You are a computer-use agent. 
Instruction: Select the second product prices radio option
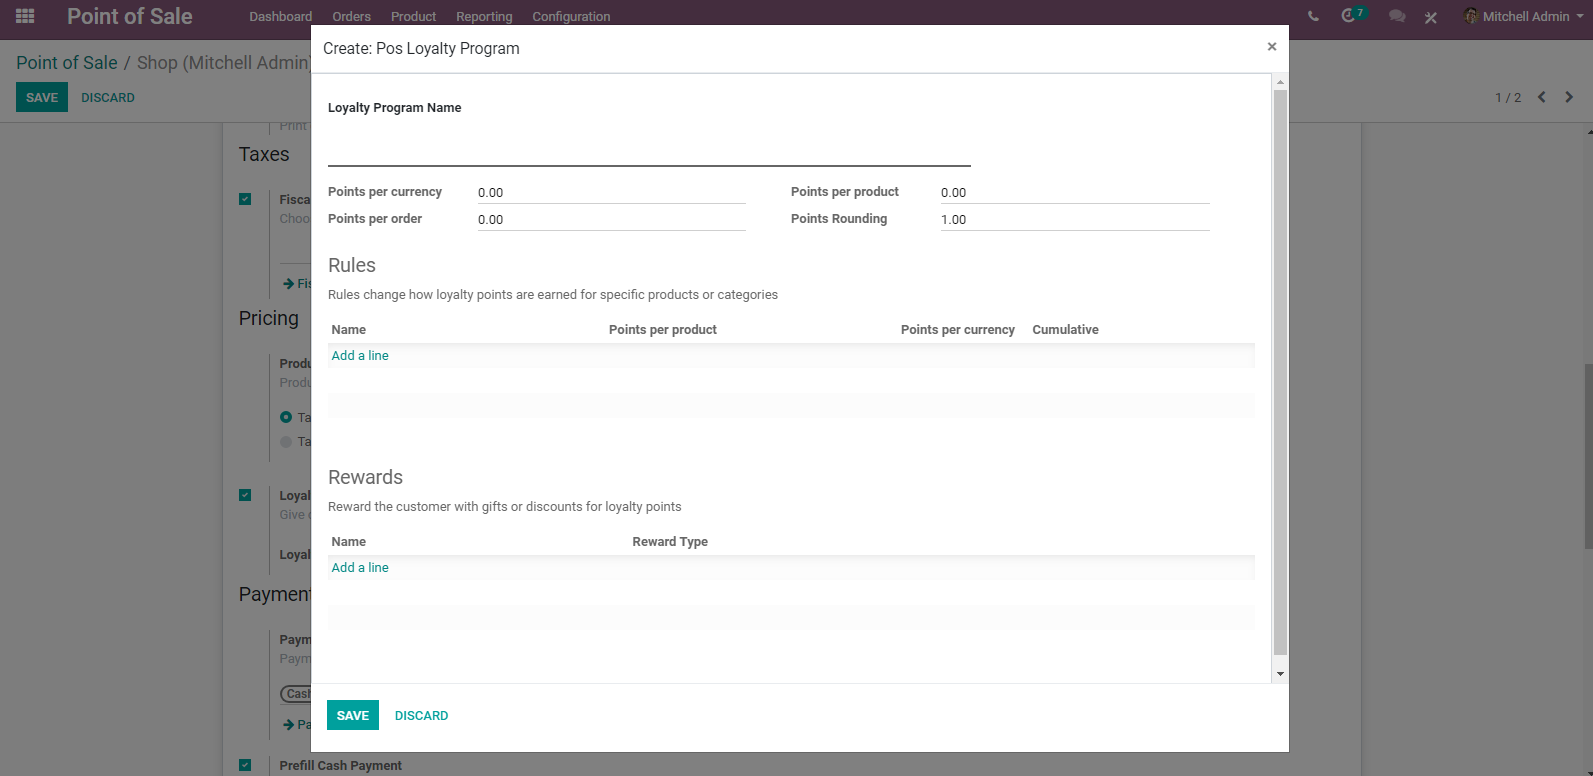[286, 442]
